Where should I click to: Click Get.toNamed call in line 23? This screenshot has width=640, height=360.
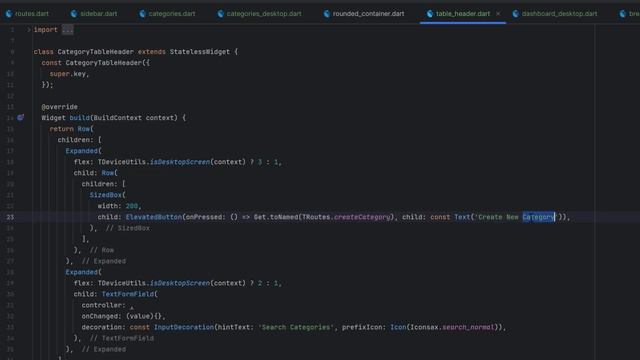click(276, 217)
